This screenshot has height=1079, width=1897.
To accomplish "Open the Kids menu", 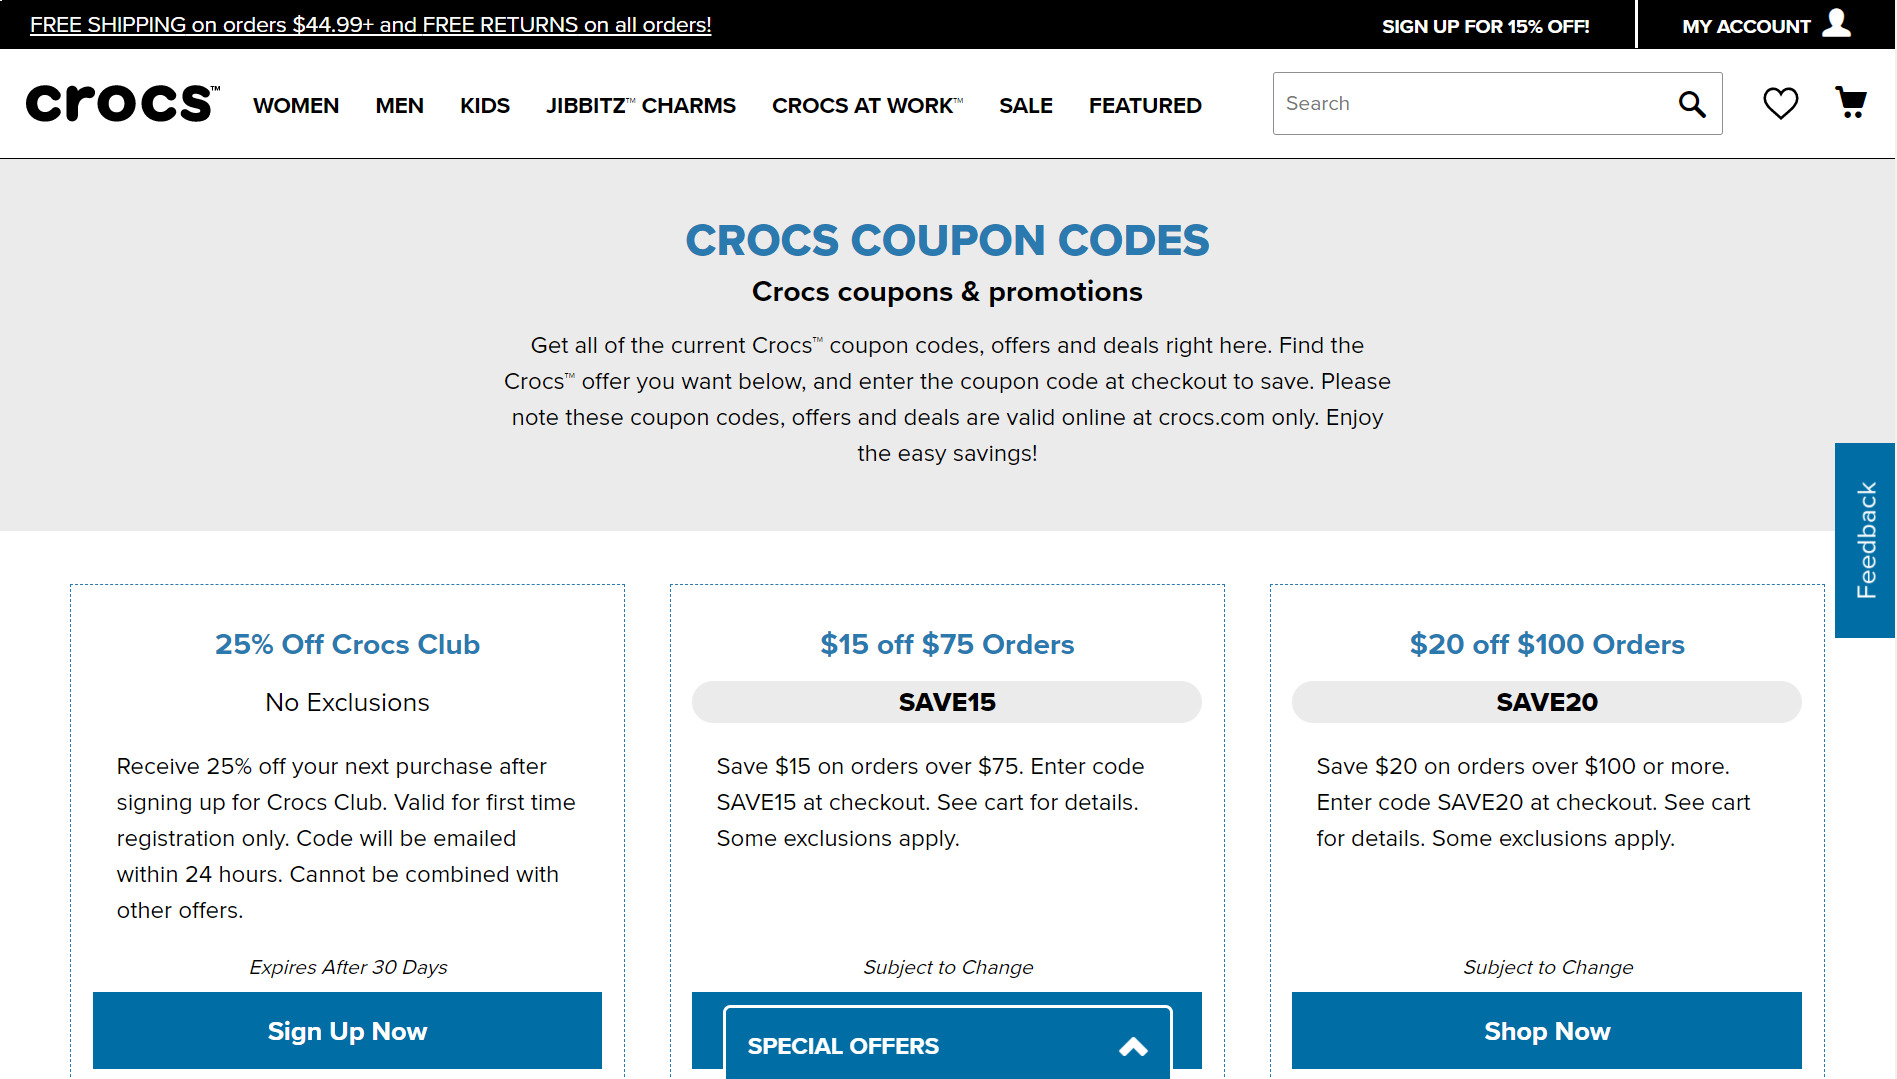I will point(485,105).
